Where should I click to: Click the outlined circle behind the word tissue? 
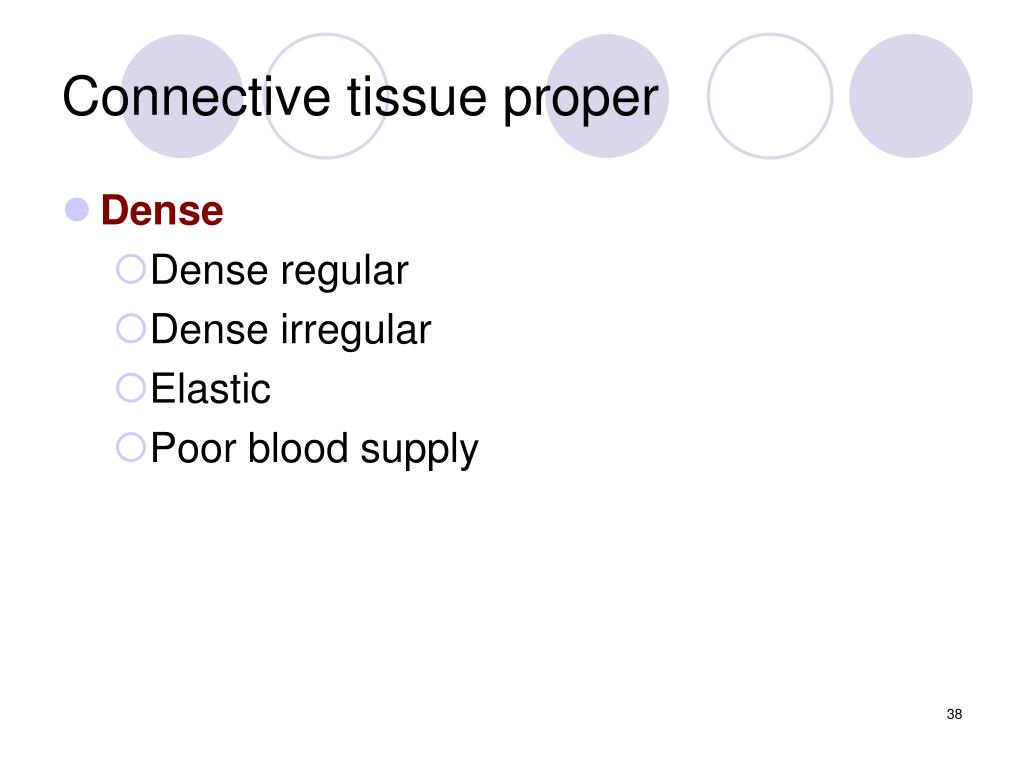326,96
